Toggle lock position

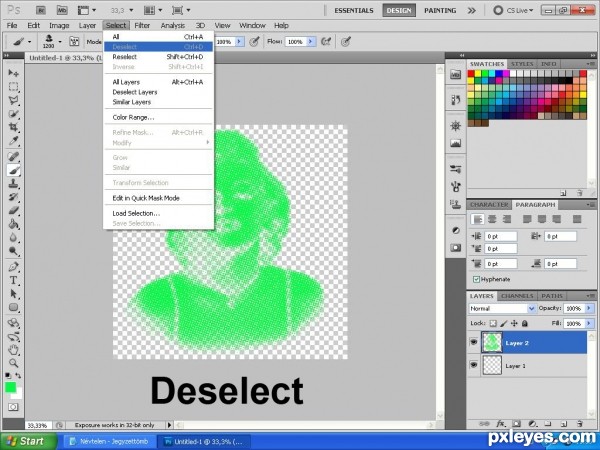coord(514,323)
